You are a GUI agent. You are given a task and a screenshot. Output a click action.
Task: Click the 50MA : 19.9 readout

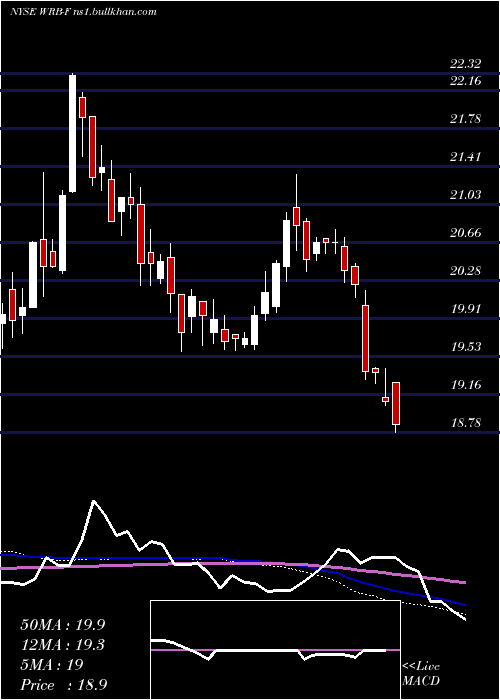(62, 625)
